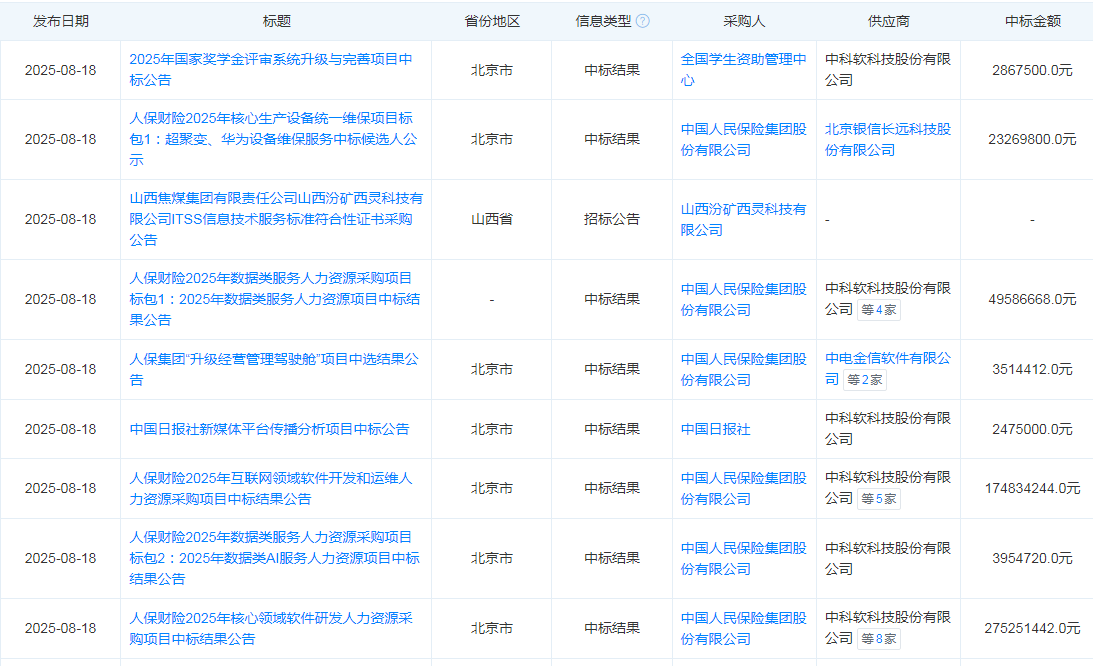The height and width of the screenshot is (666, 1093).
Task: Open purchaser link 山西汾矿西灵科技有限公司
Action: 744,219
